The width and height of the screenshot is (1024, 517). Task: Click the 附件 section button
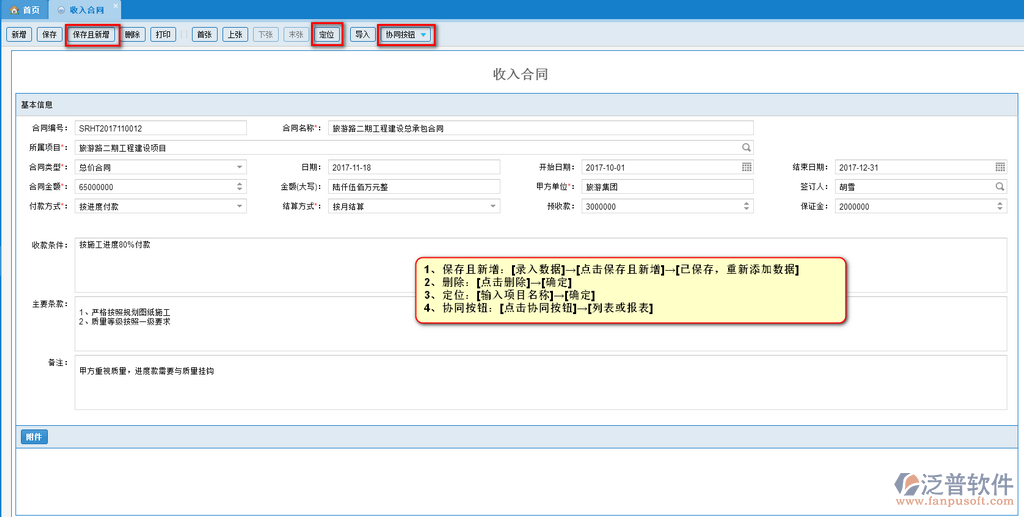[33, 437]
